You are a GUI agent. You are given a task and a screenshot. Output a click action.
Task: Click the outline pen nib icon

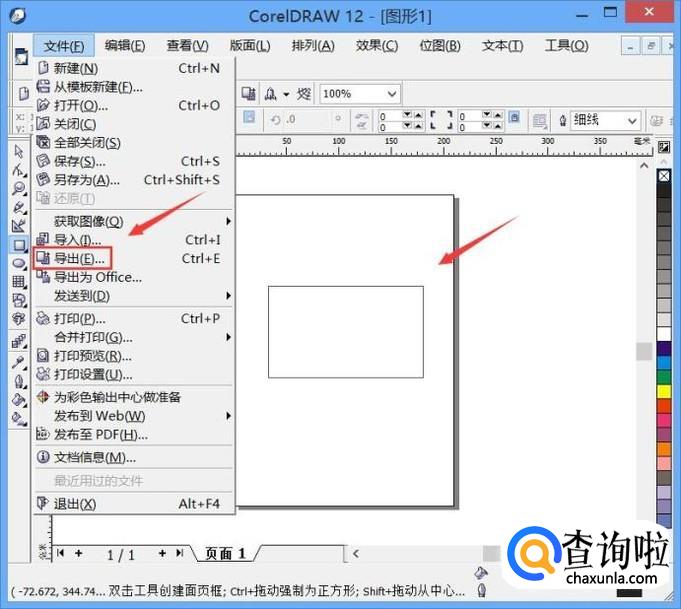pyautogui.click(x=563, y=120)
